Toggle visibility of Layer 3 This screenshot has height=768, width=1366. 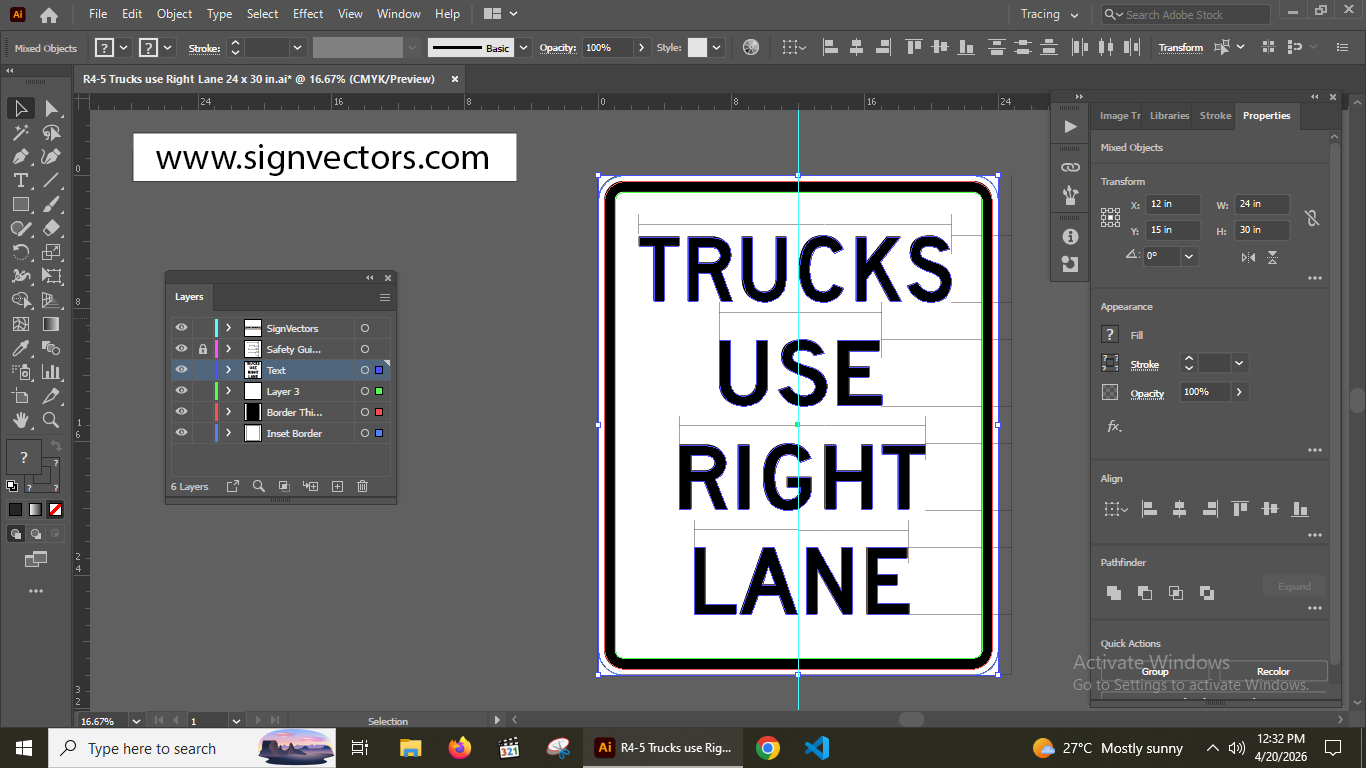click(x=181, y=390)
